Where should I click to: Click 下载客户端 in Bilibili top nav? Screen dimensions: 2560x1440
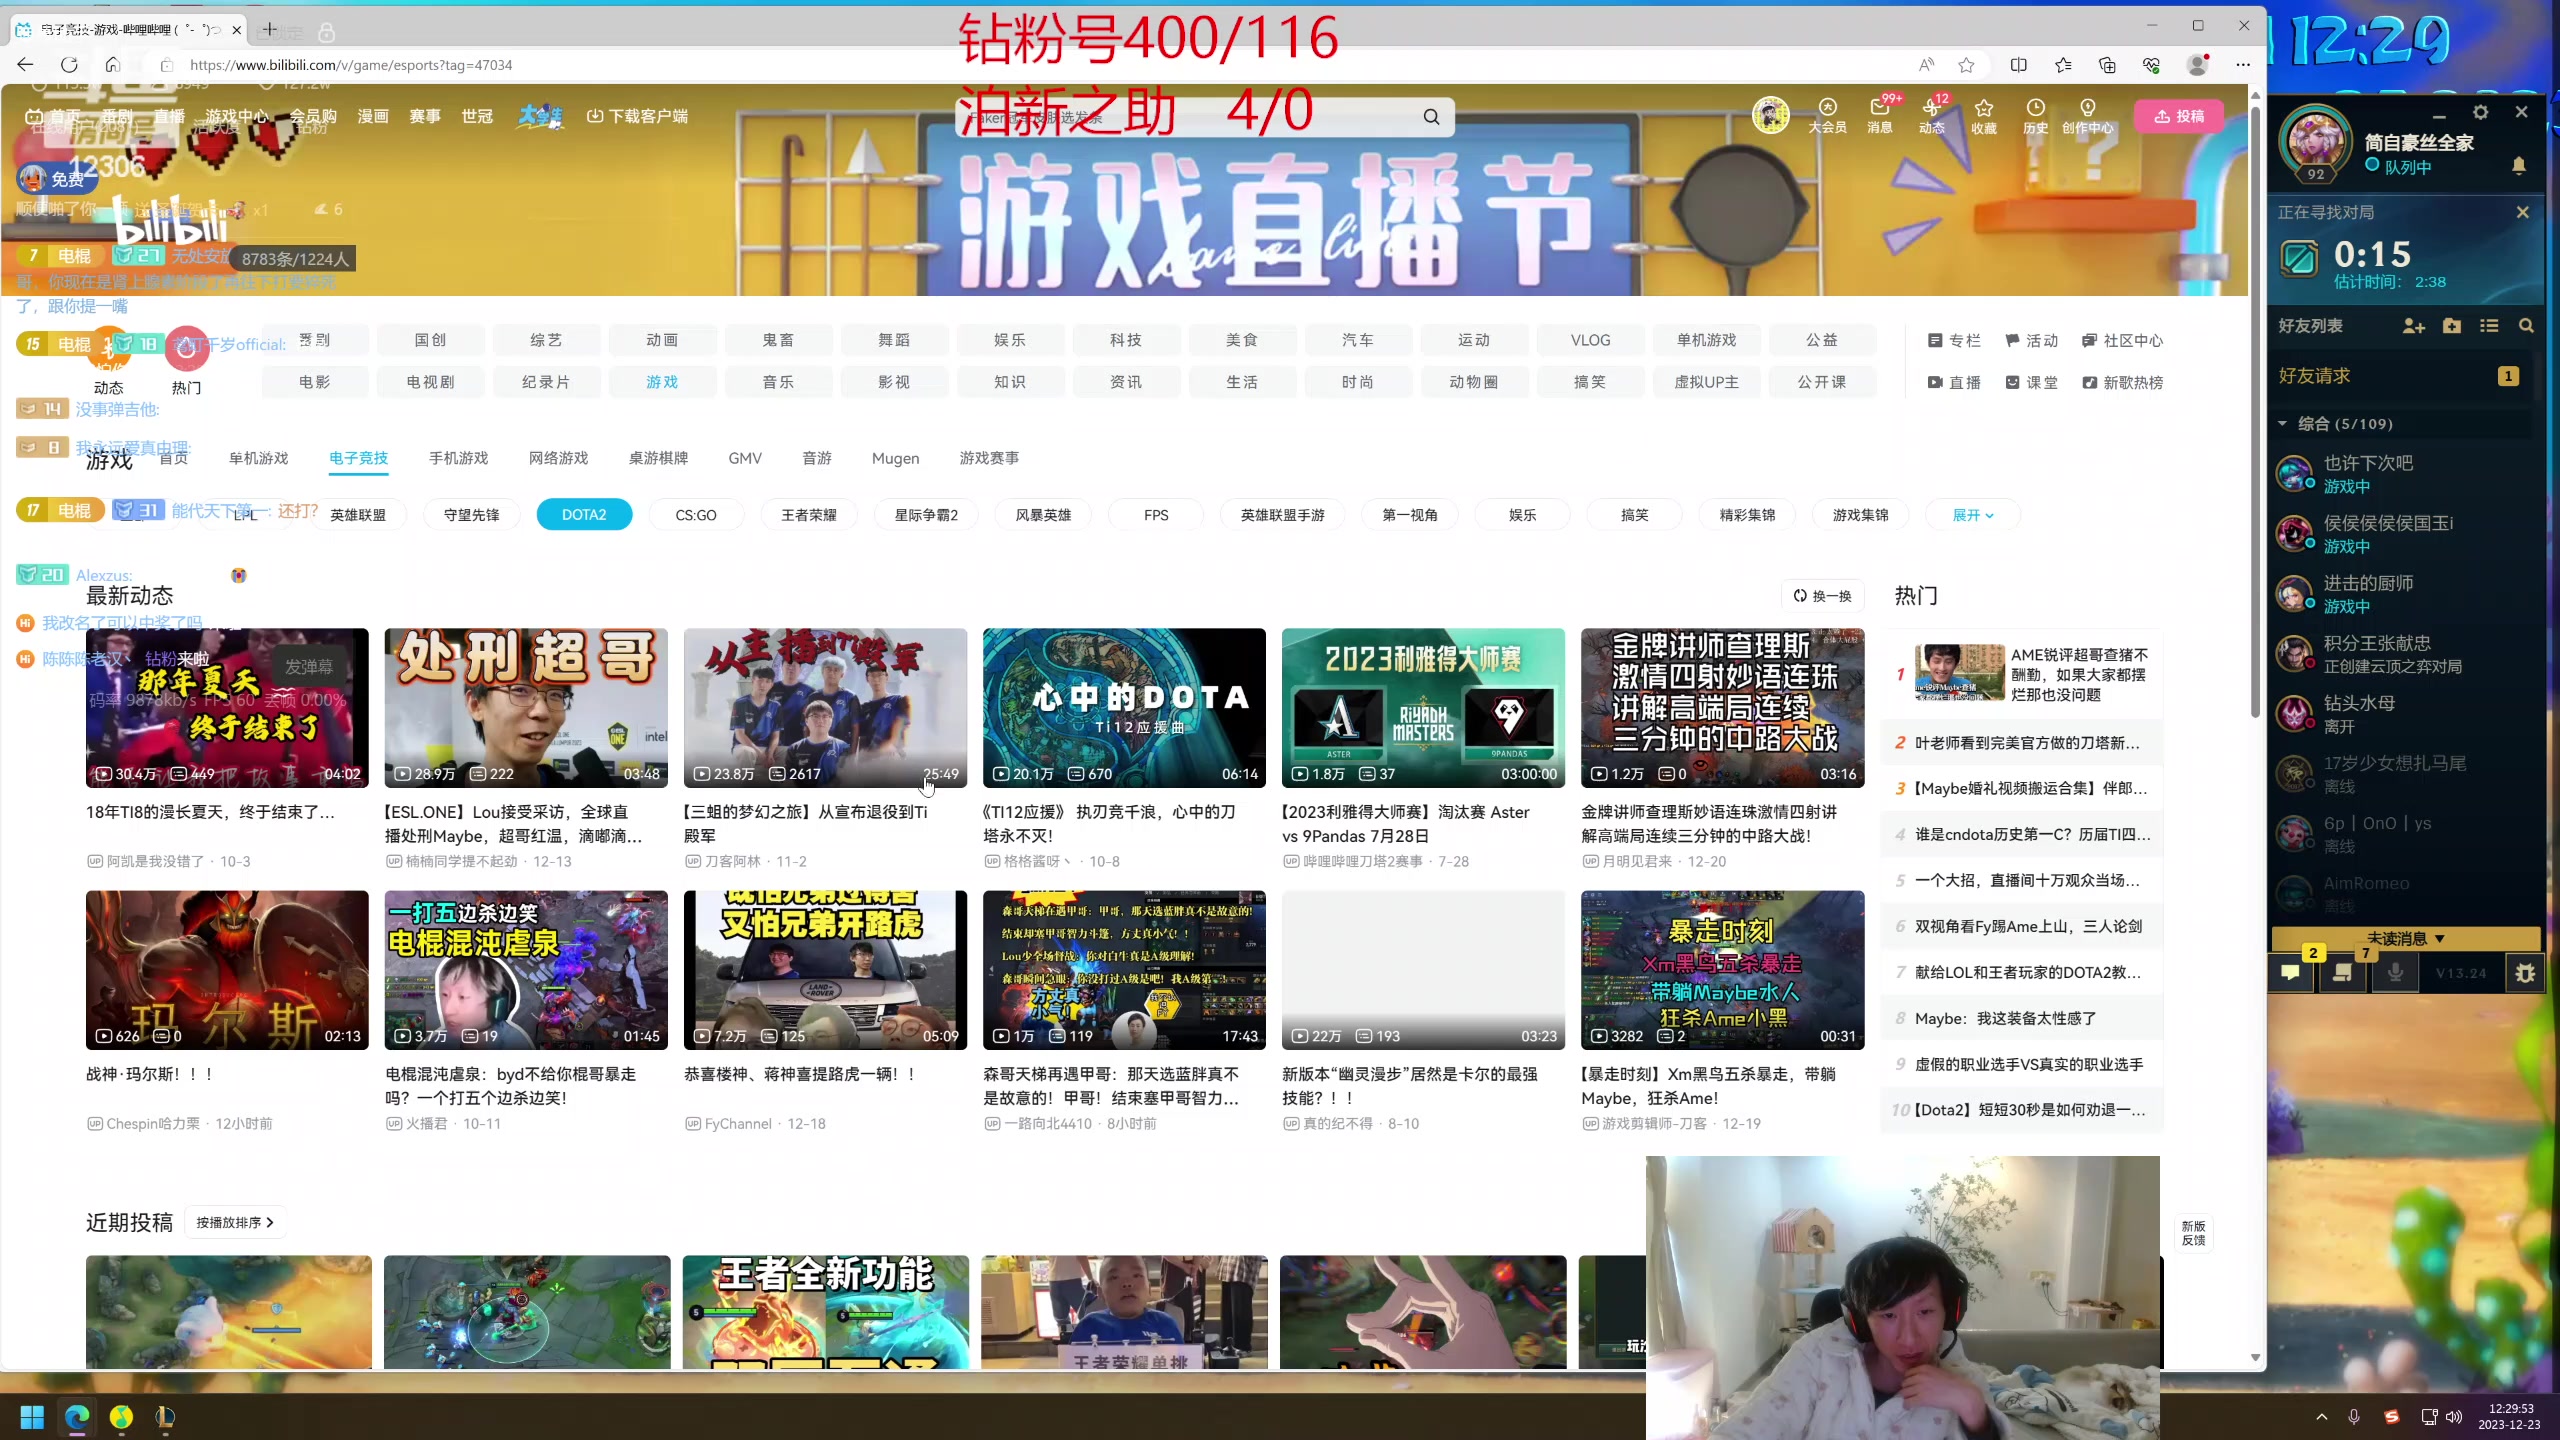[x=637, y=116]
